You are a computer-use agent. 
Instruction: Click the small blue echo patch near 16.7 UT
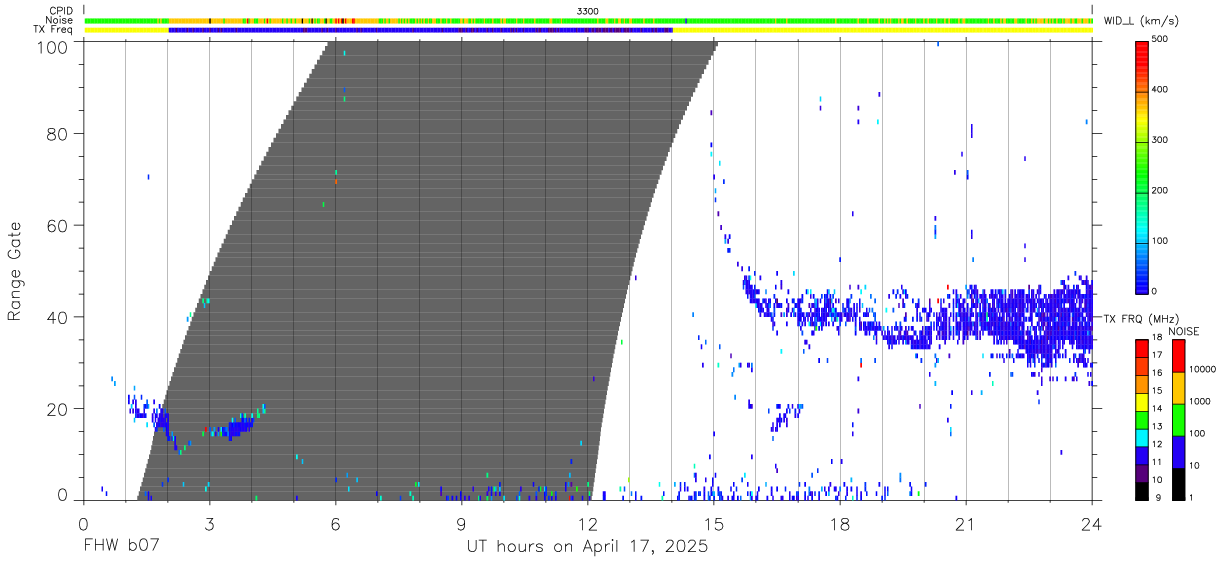pos(786,417)
